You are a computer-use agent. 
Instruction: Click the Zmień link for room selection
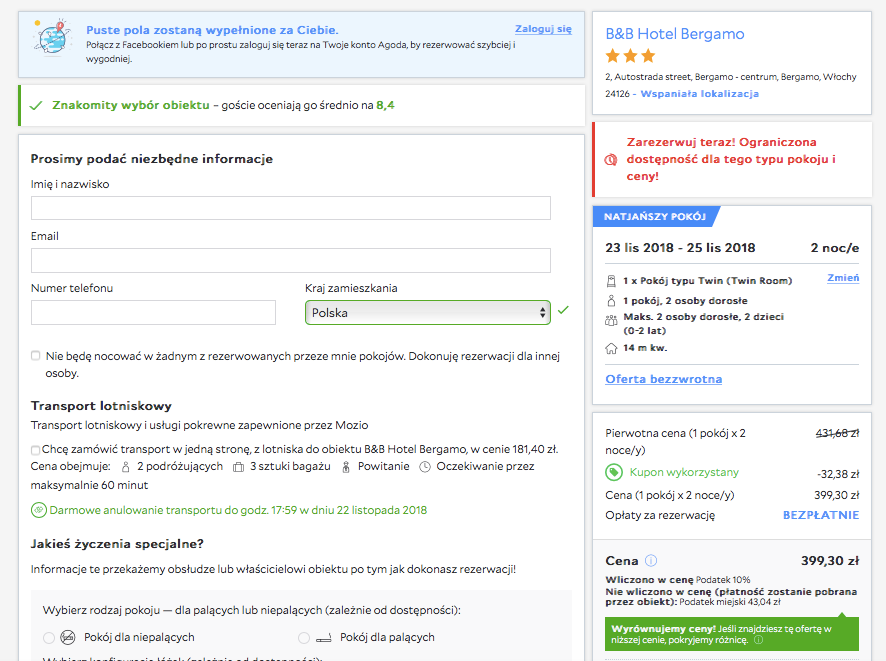(843, 277)
